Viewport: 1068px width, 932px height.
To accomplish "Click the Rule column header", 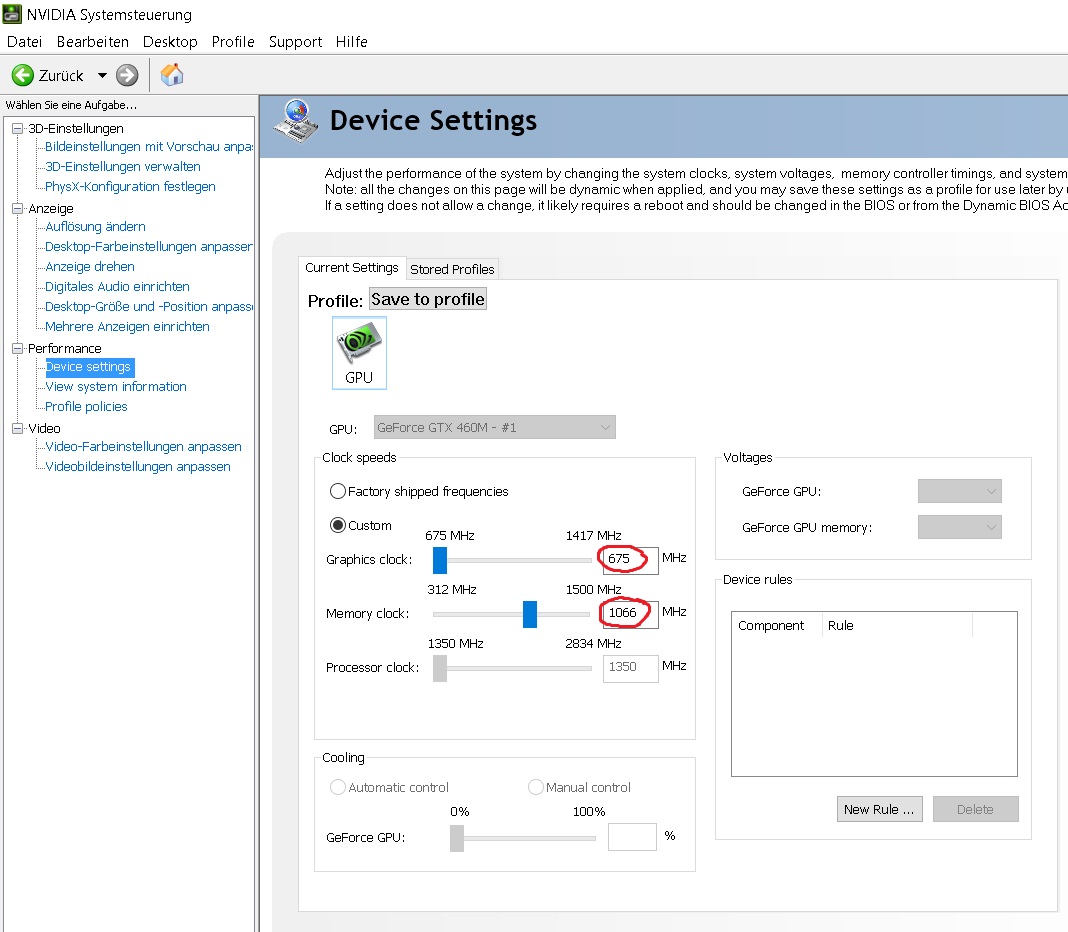I will click(897, 625).
